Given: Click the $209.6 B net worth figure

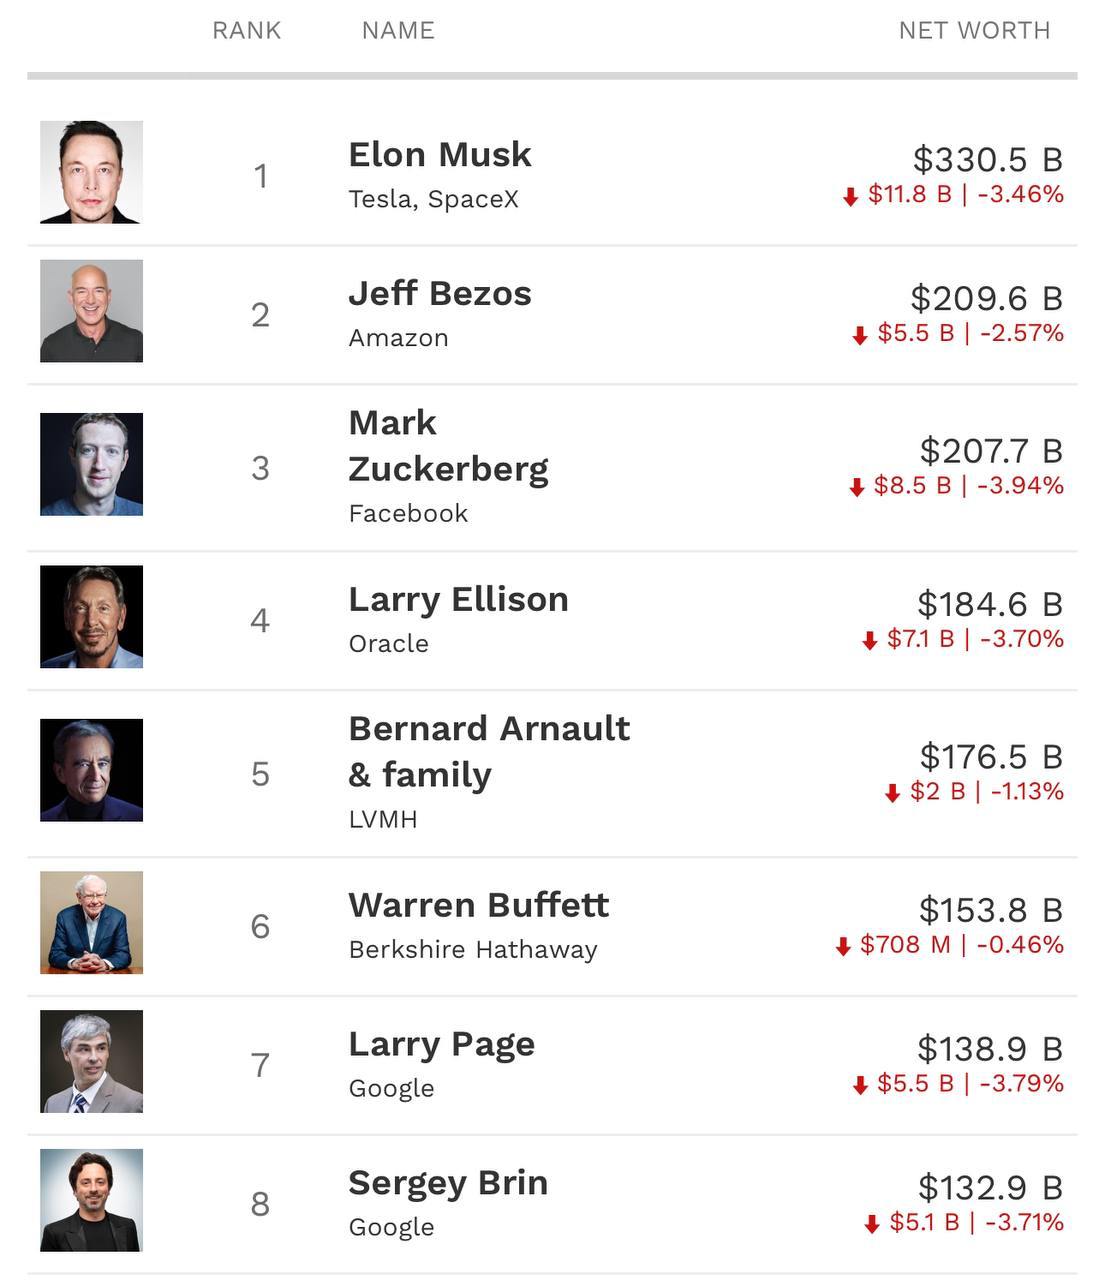Looking at the screenshot, I should [986, 298].
